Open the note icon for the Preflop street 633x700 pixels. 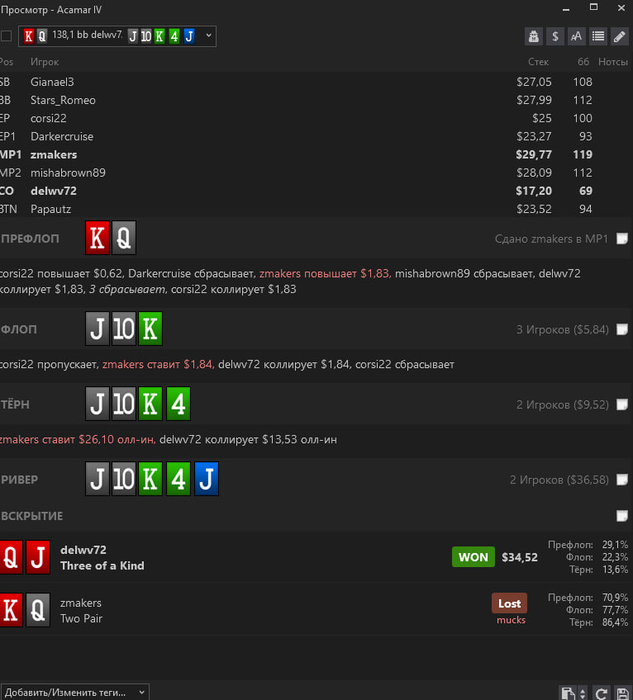tap(622, 239)
